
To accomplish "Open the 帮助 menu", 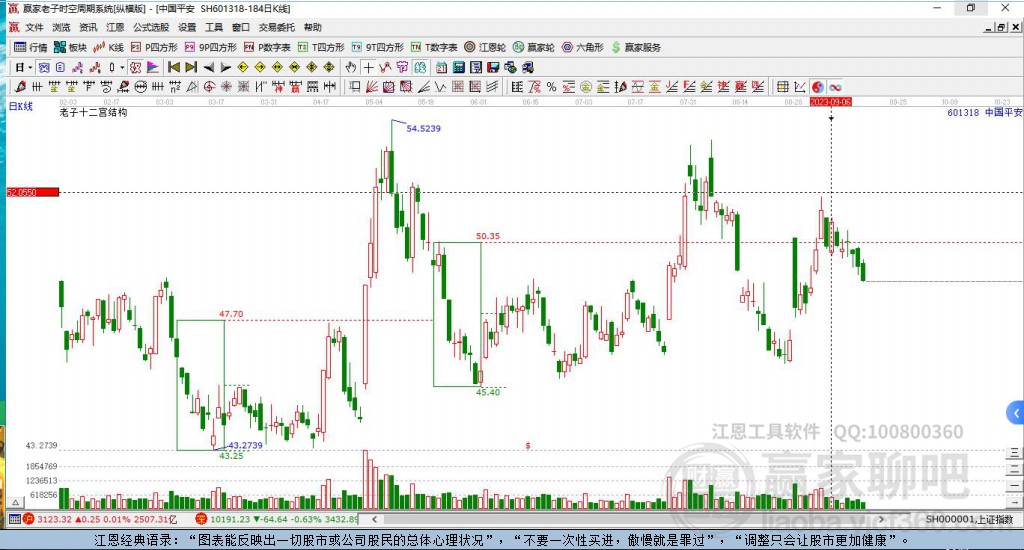I will [x=313, y=27].
